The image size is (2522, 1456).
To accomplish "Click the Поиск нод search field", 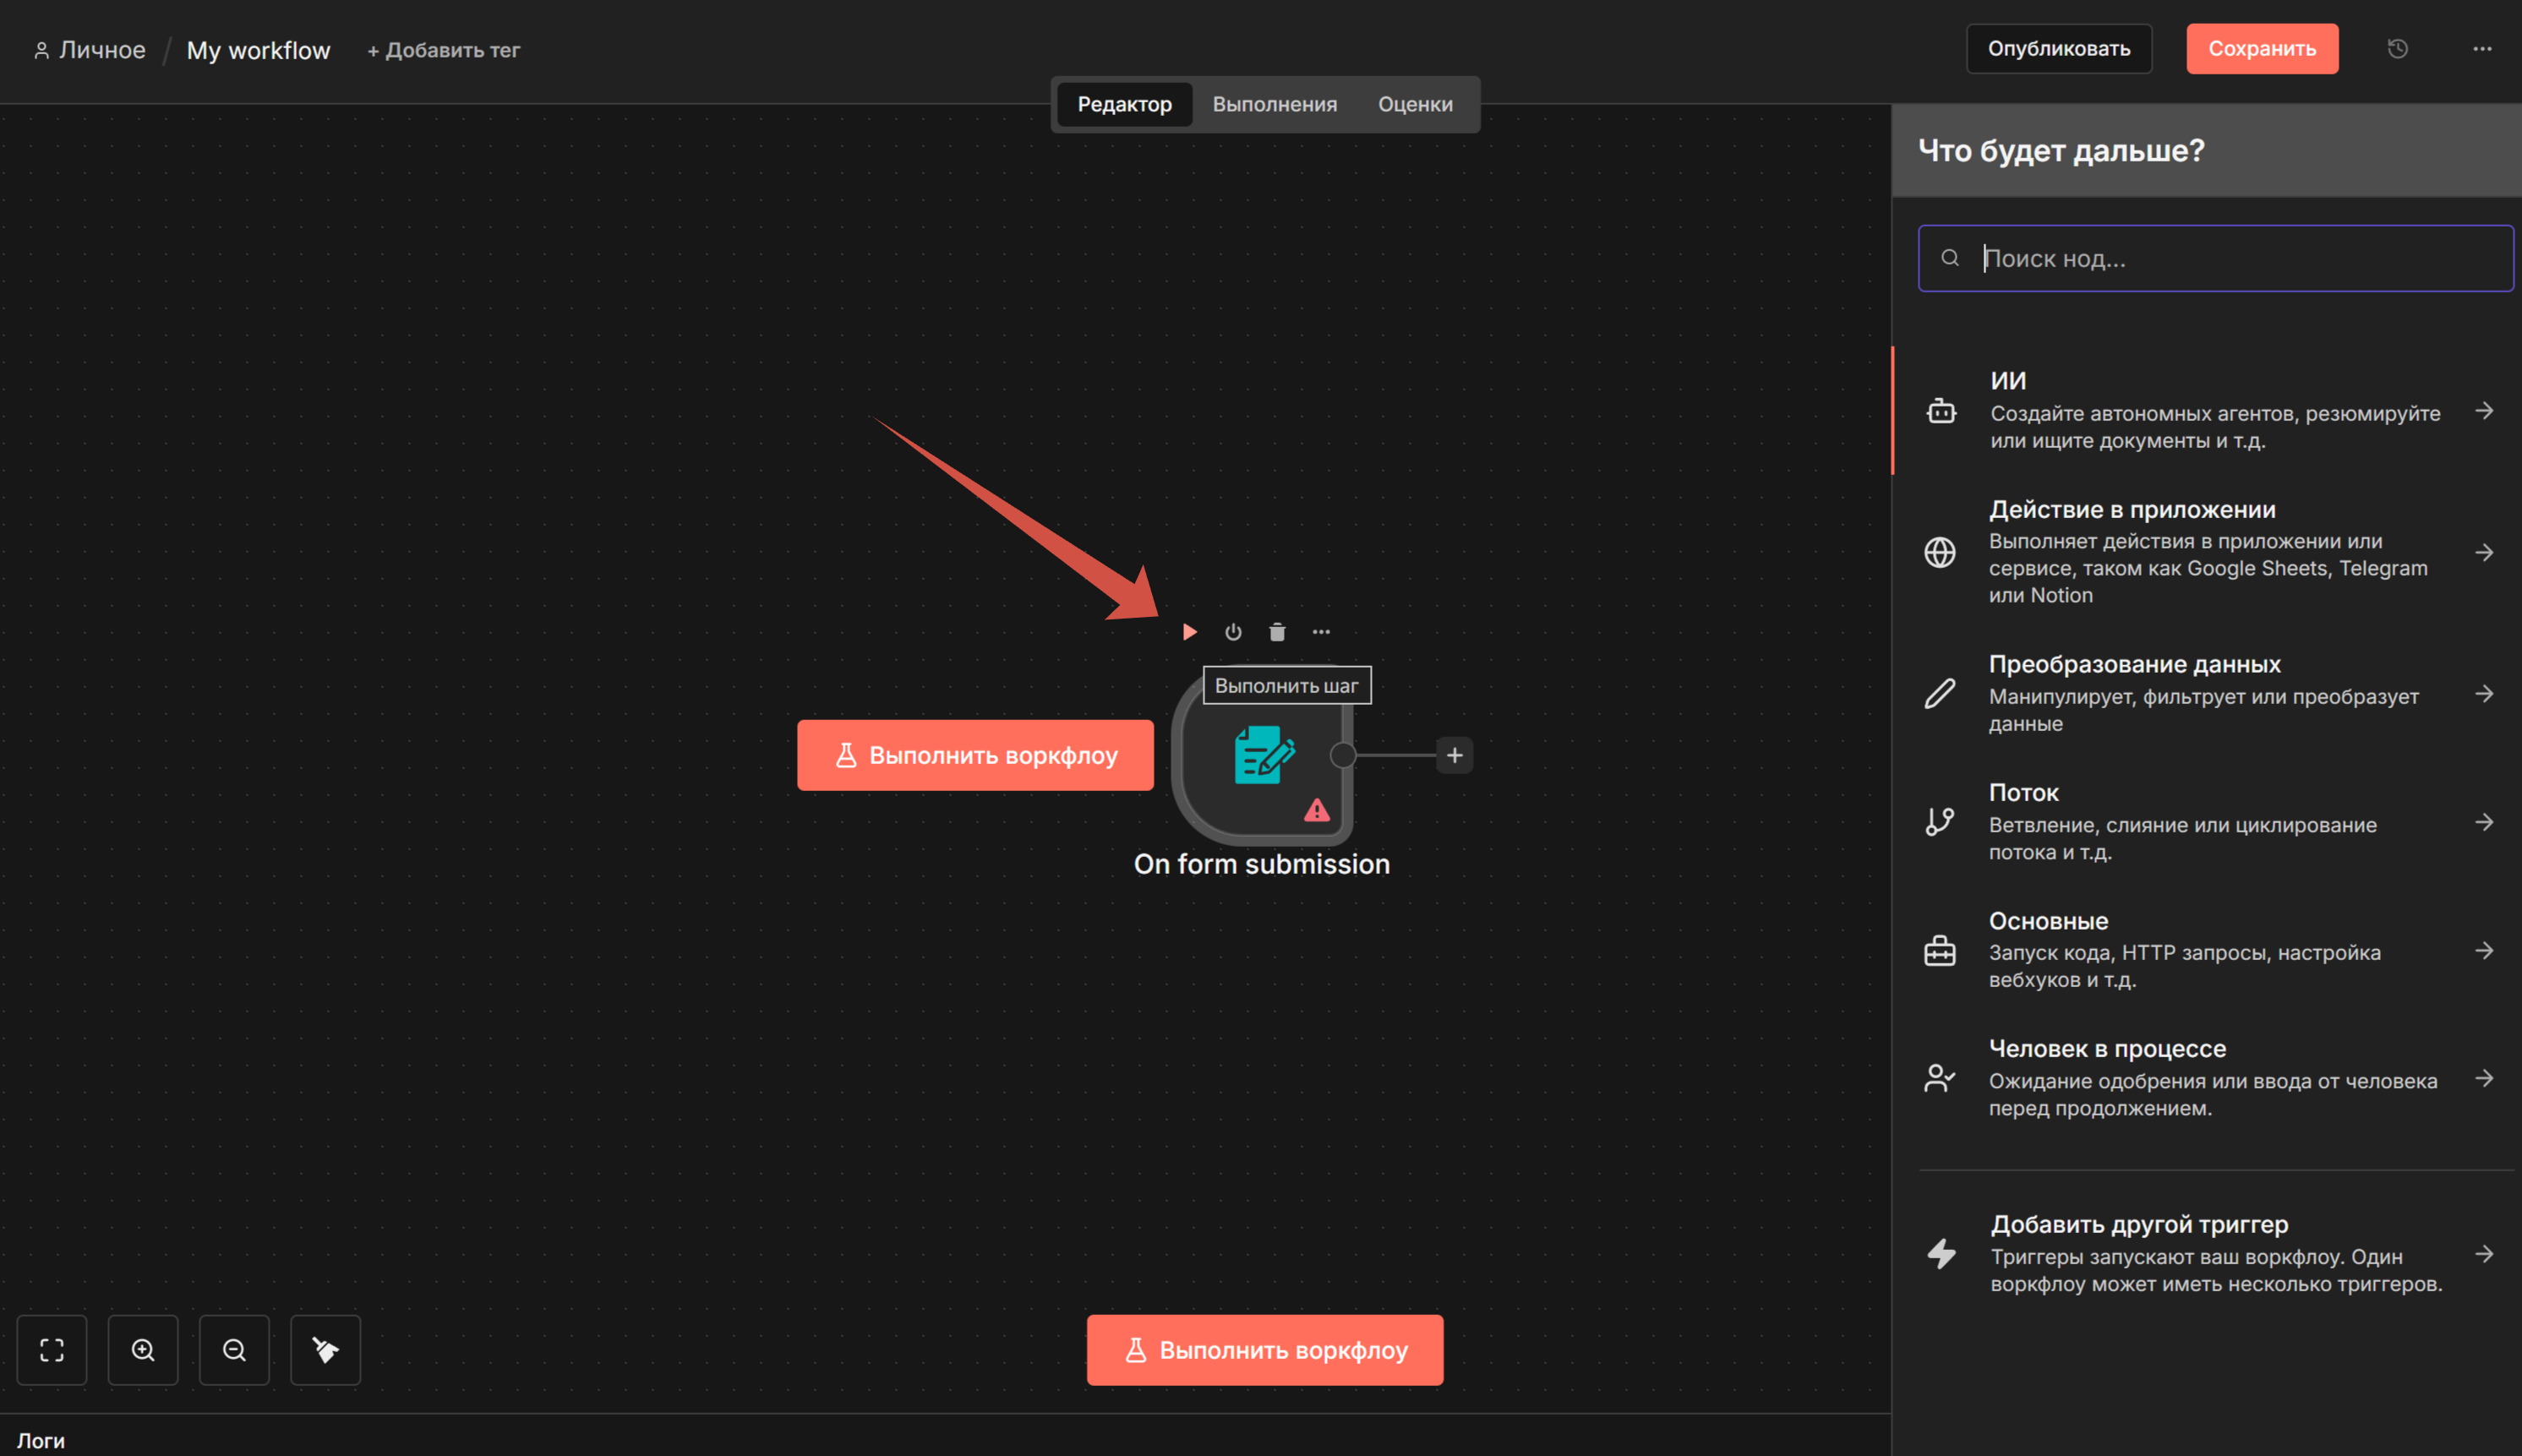I will pyautogui.click(x=2230, y=258).
